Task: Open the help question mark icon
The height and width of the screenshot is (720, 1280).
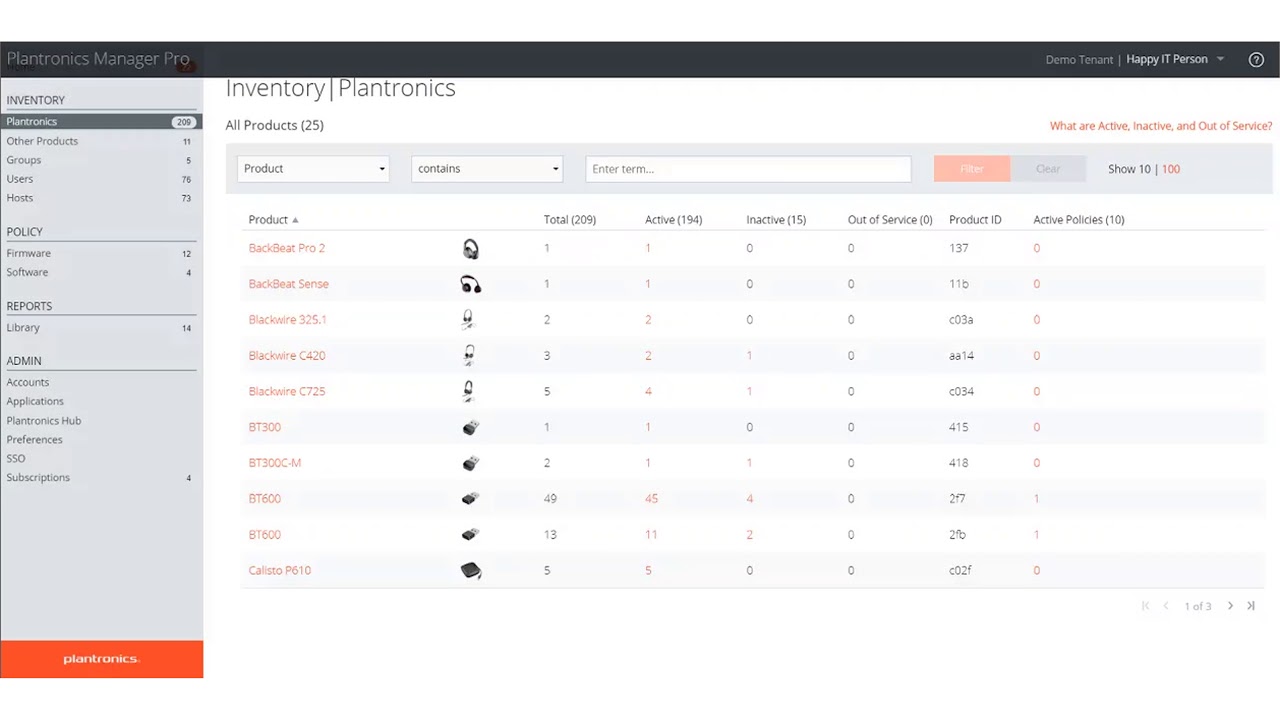Action: coord(1256,60)
